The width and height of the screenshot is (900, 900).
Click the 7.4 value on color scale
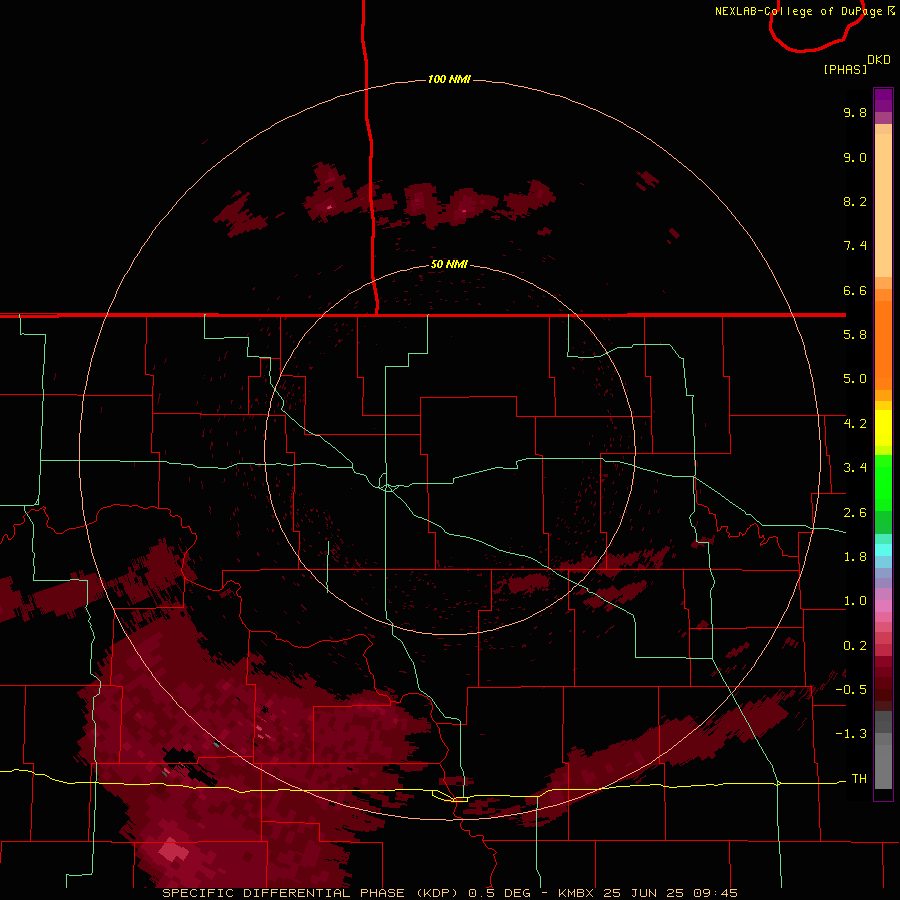855,246
